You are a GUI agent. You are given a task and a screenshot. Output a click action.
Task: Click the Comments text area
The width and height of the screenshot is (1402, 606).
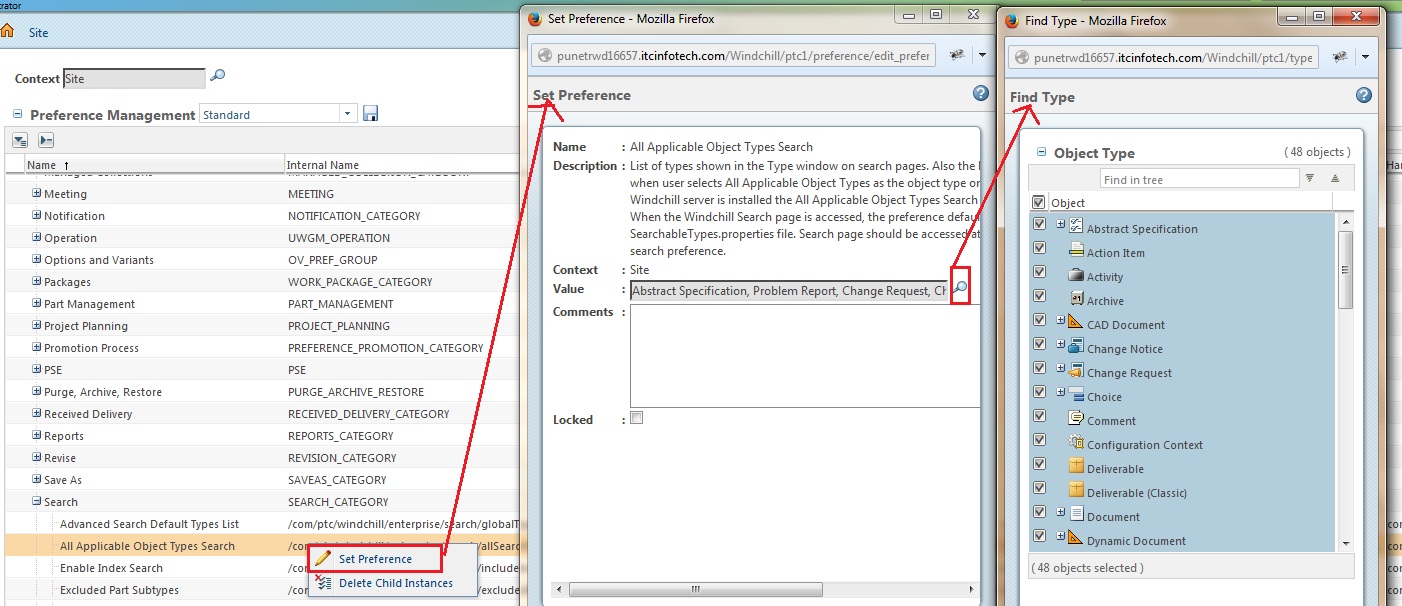[804, 356]
